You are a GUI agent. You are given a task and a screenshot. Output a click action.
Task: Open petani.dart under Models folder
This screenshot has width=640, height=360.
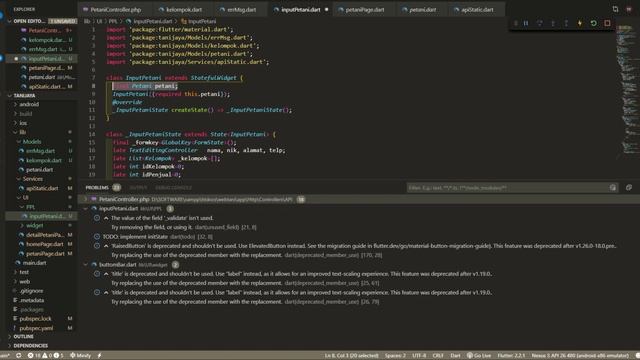coord(40,169)
